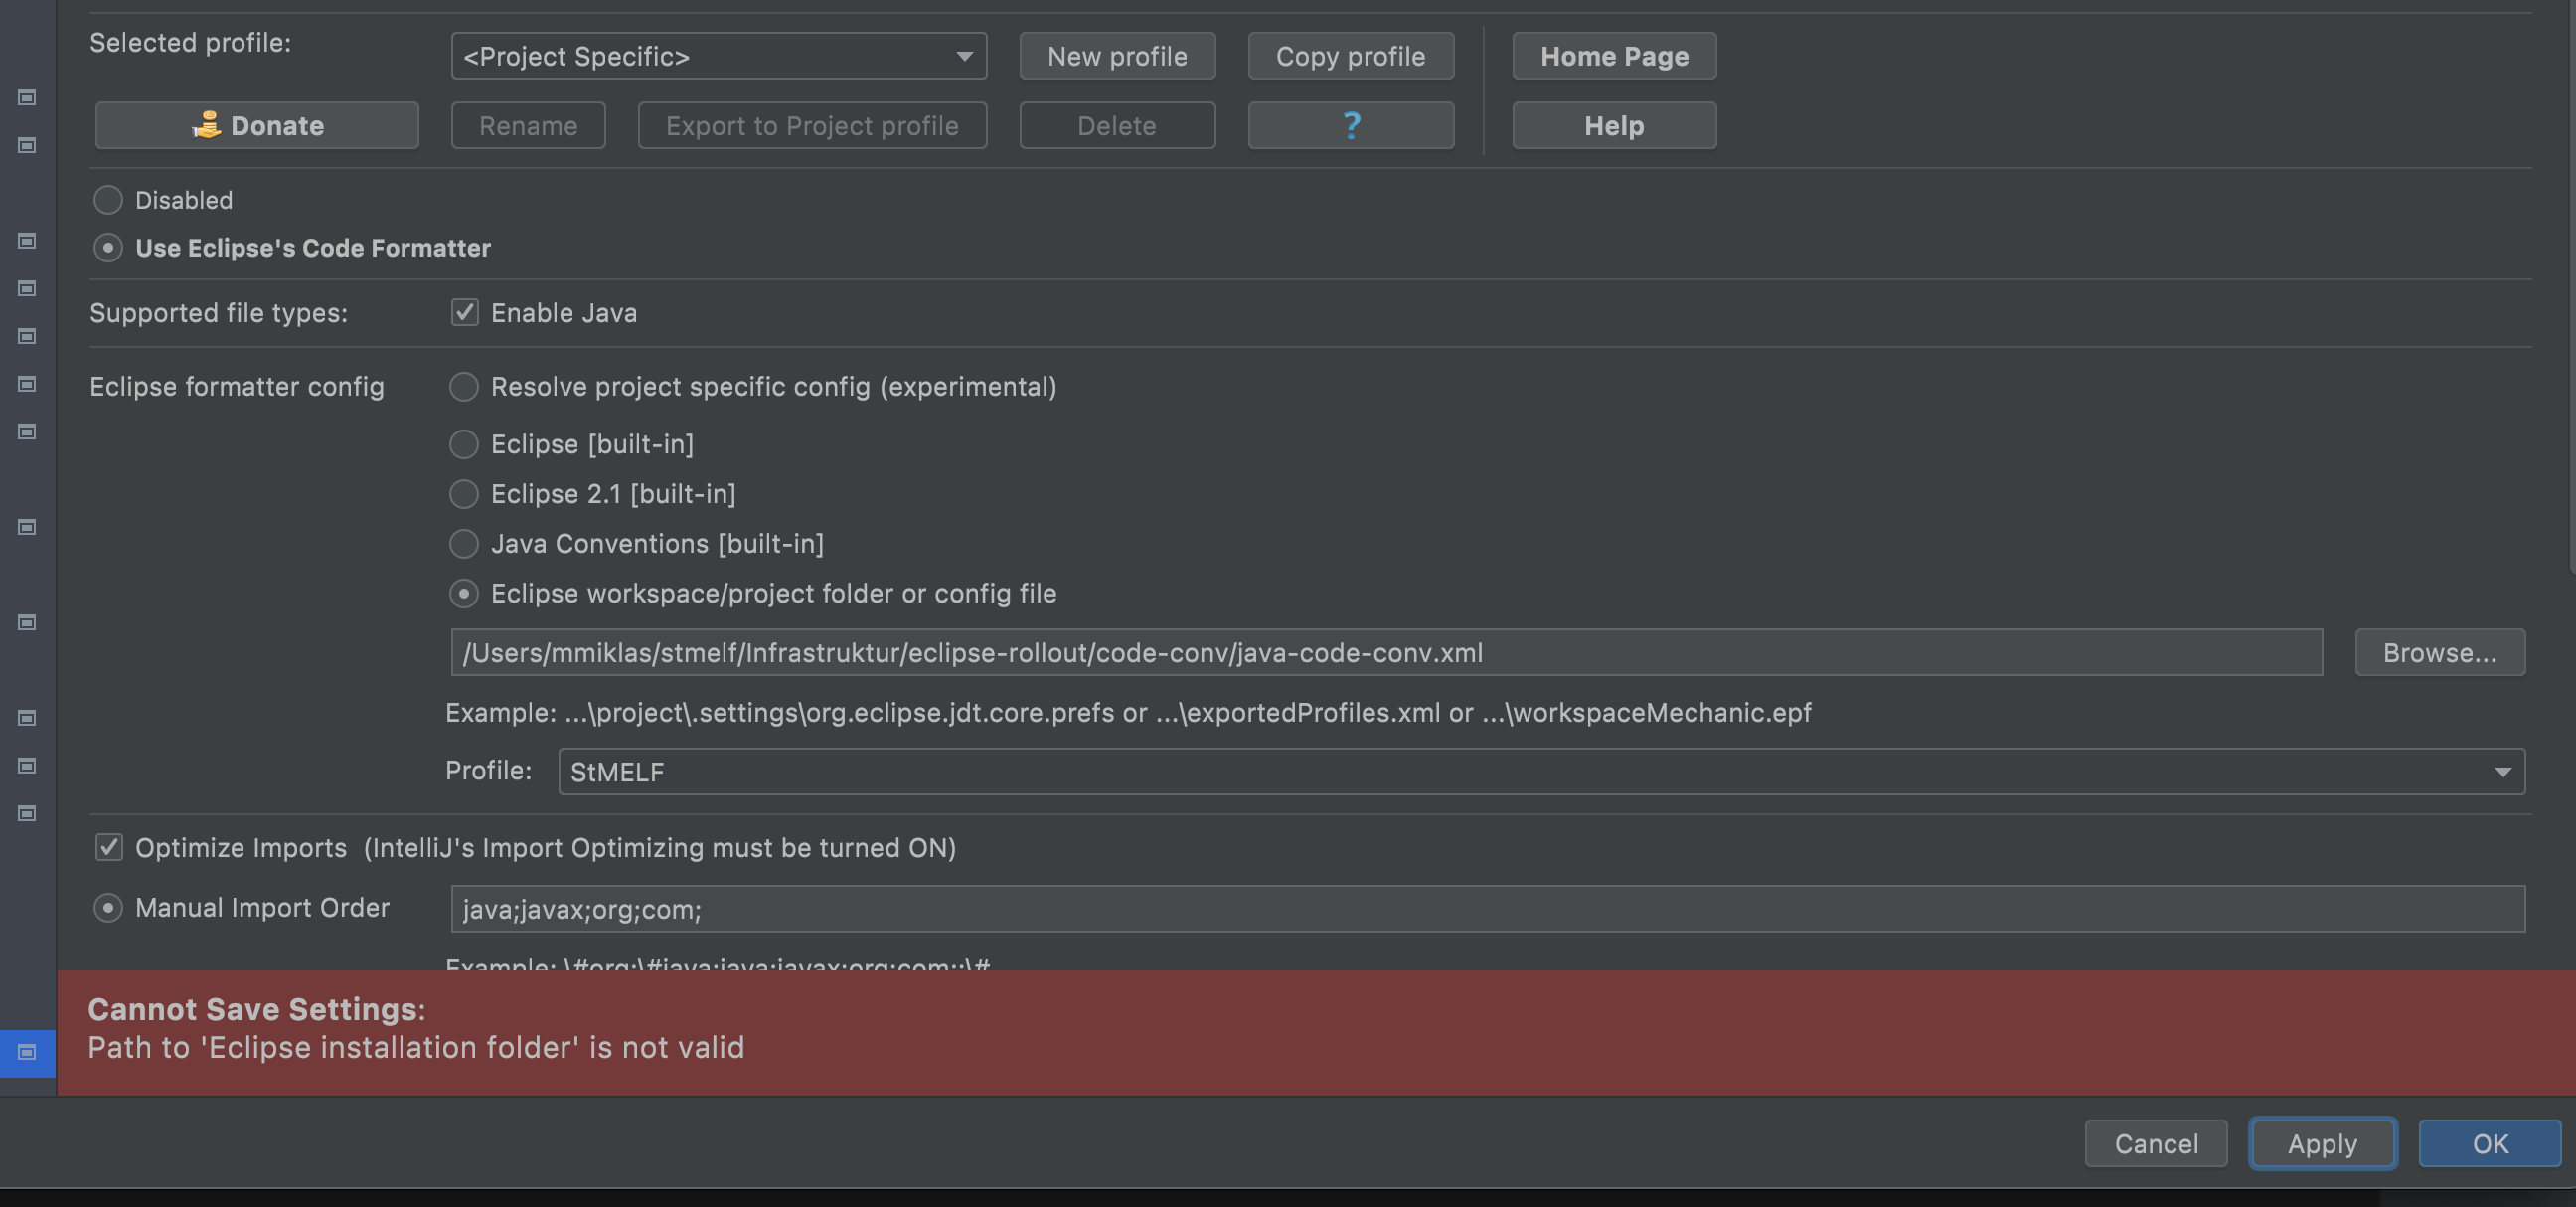2576x1207 pixels.
Task: Open the plugin Home Page
Action: [x=1613, y=56]
